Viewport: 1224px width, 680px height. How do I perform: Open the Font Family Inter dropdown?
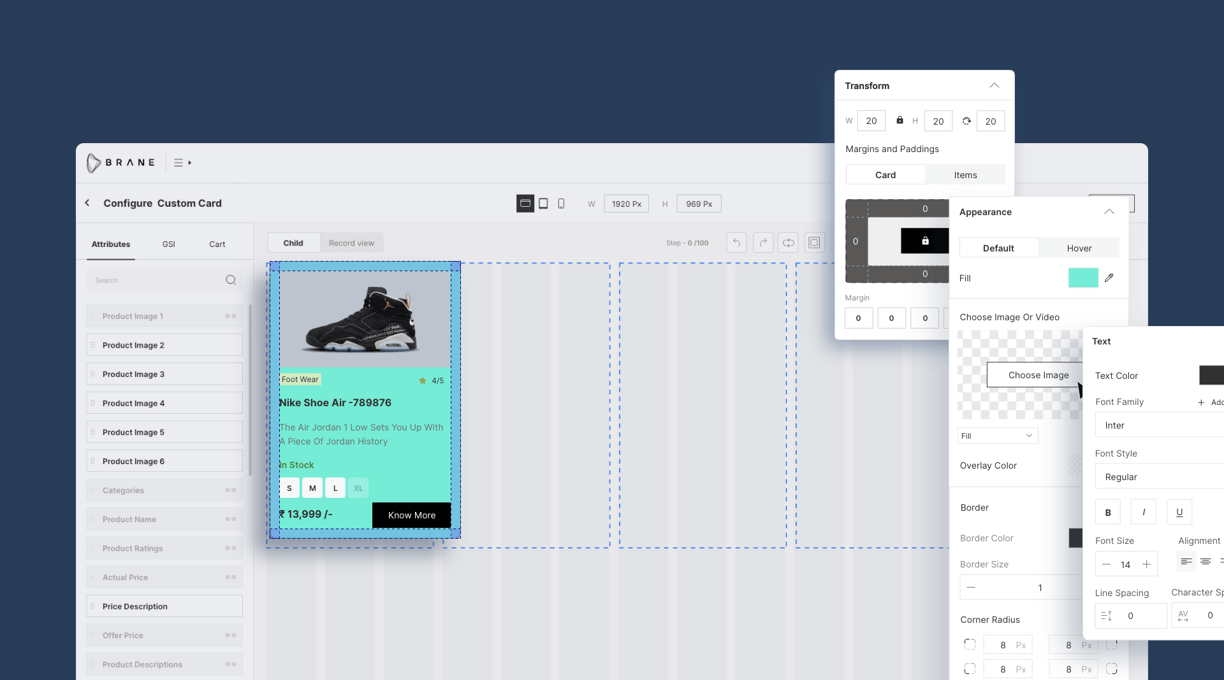point(1159,425)
